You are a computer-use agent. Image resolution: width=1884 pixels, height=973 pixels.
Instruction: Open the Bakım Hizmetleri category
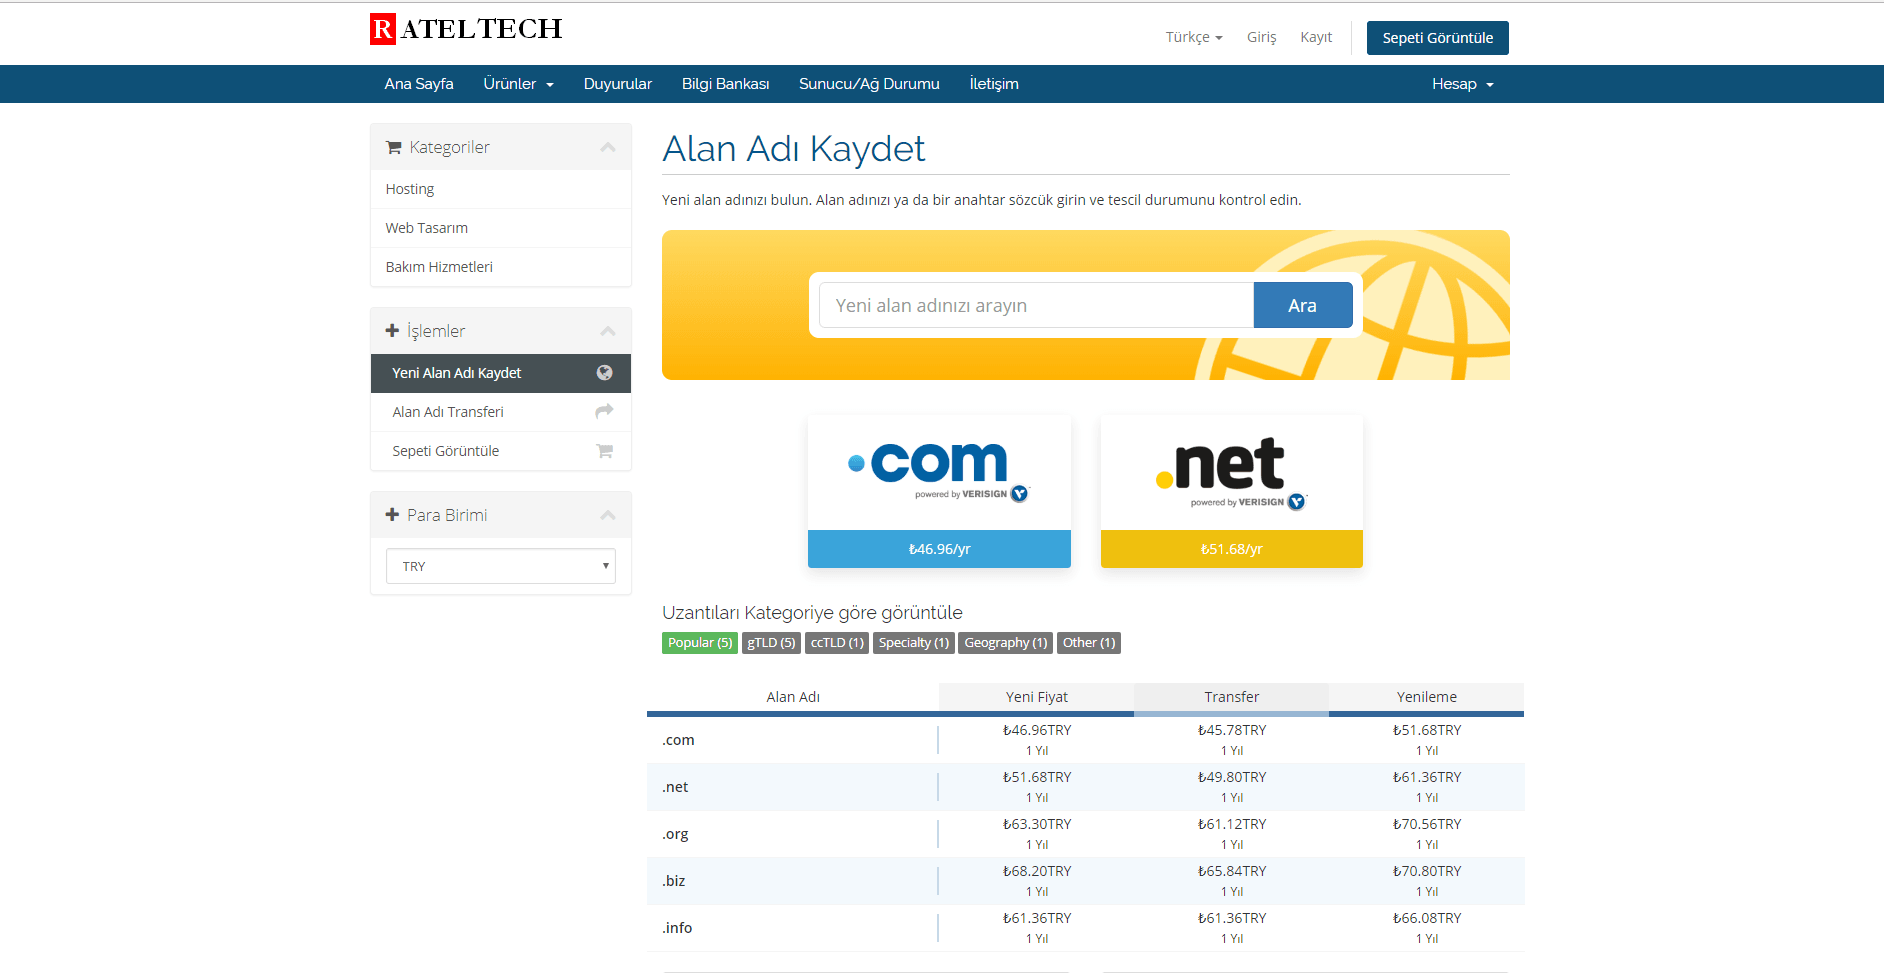[x=501, y=267]
